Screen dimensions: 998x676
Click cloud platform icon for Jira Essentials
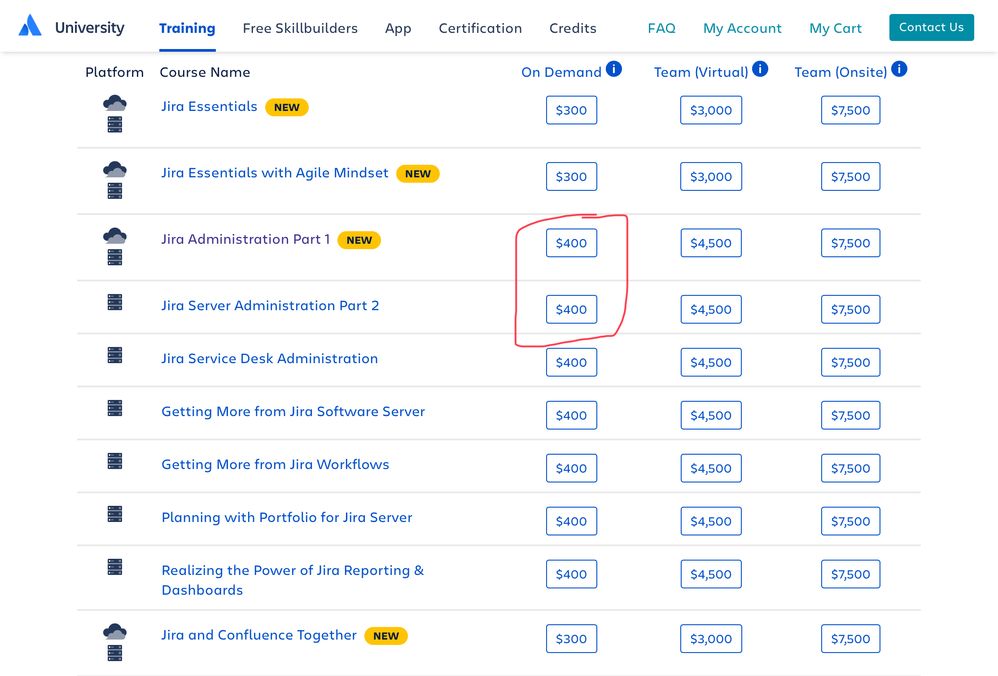point(115,103)
